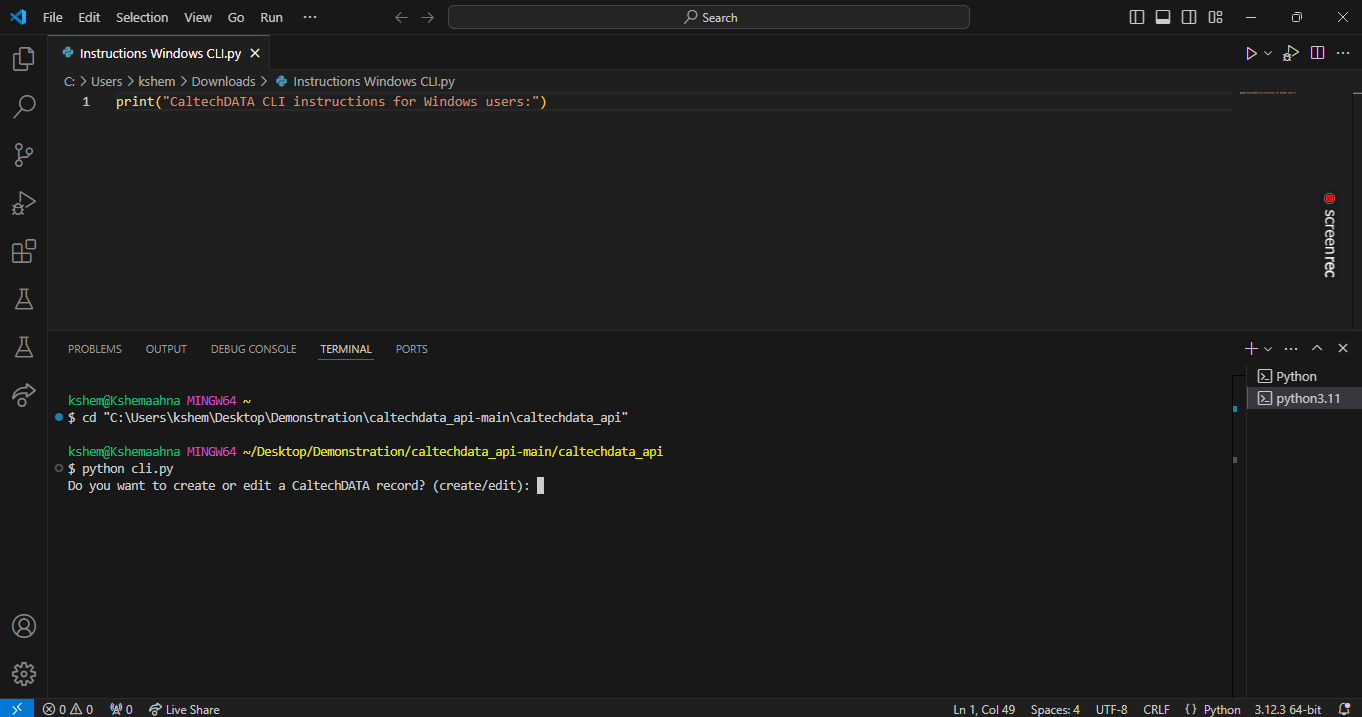Open terminal panel More Actions ellipsis
The width and height of the screenshot is (1362, 717).
click(x=1291, y=348)
